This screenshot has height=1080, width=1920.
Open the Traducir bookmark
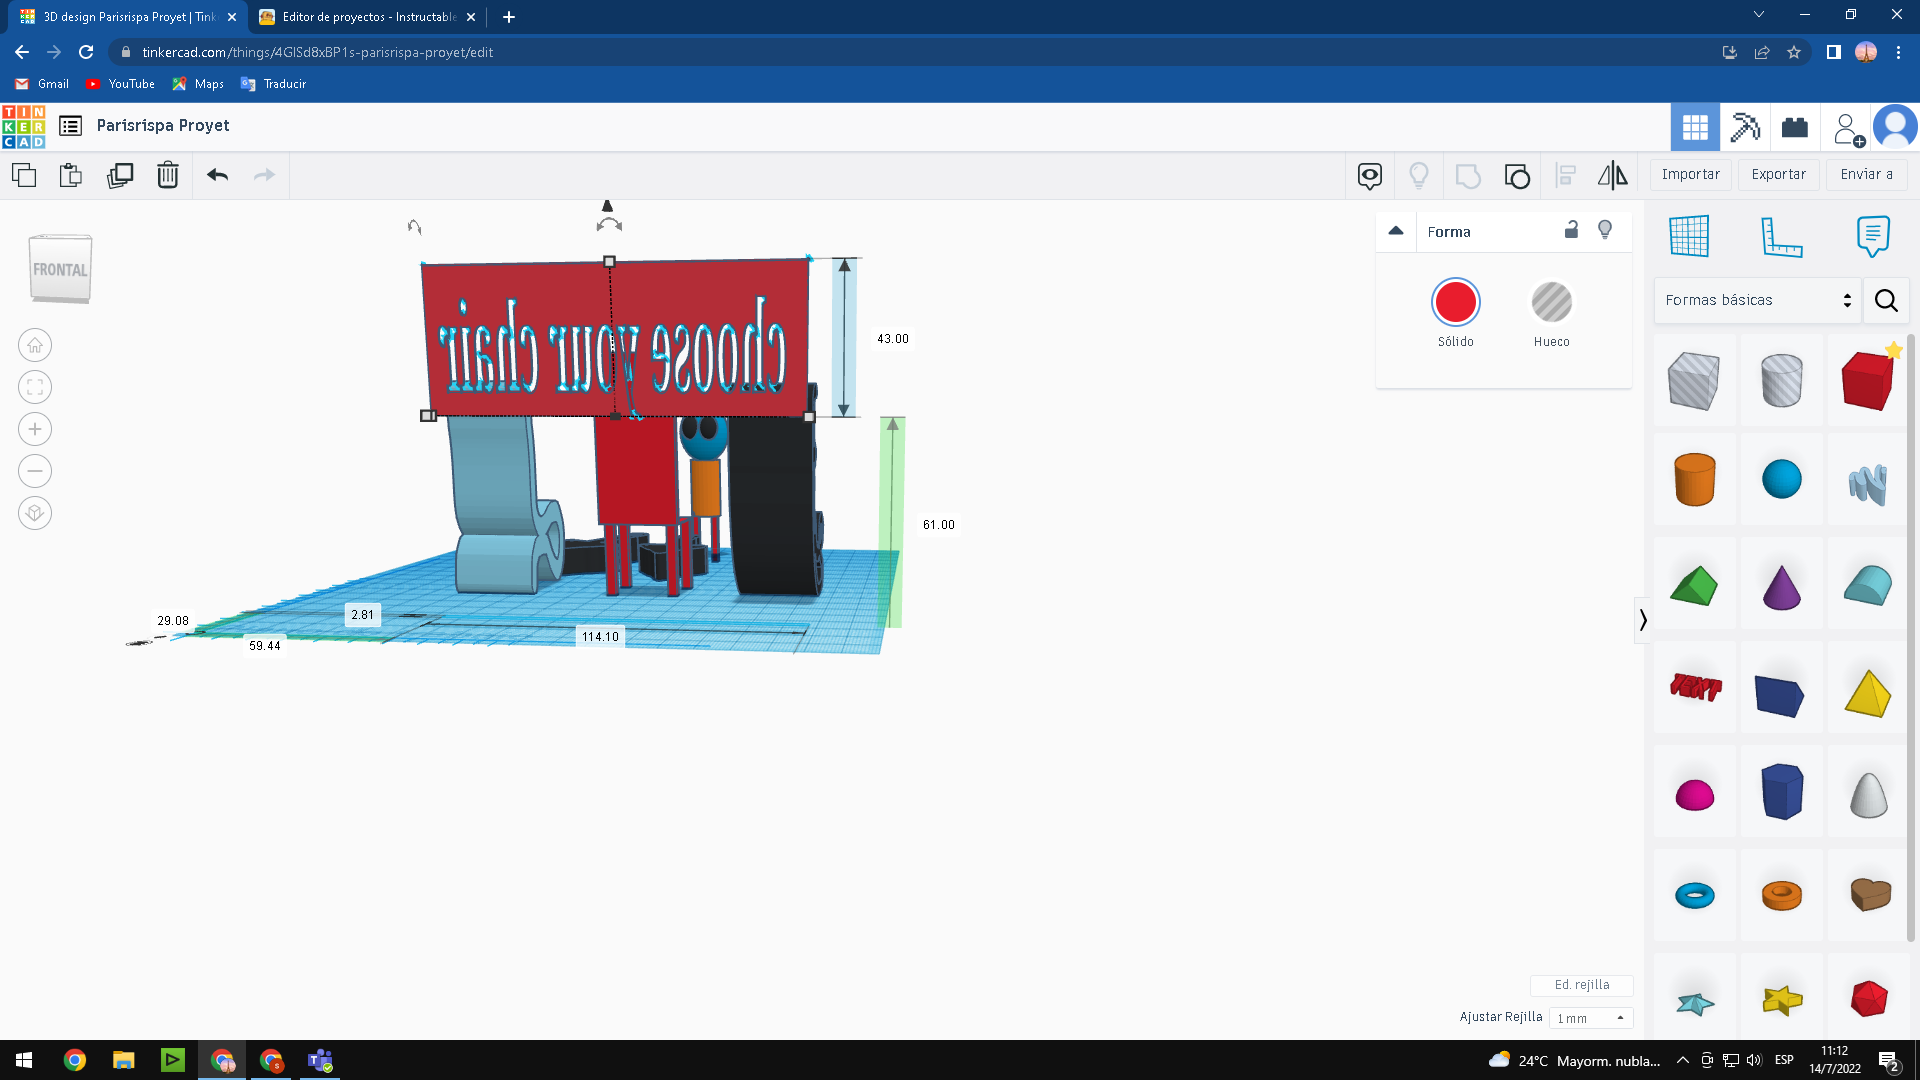(274, 84)
